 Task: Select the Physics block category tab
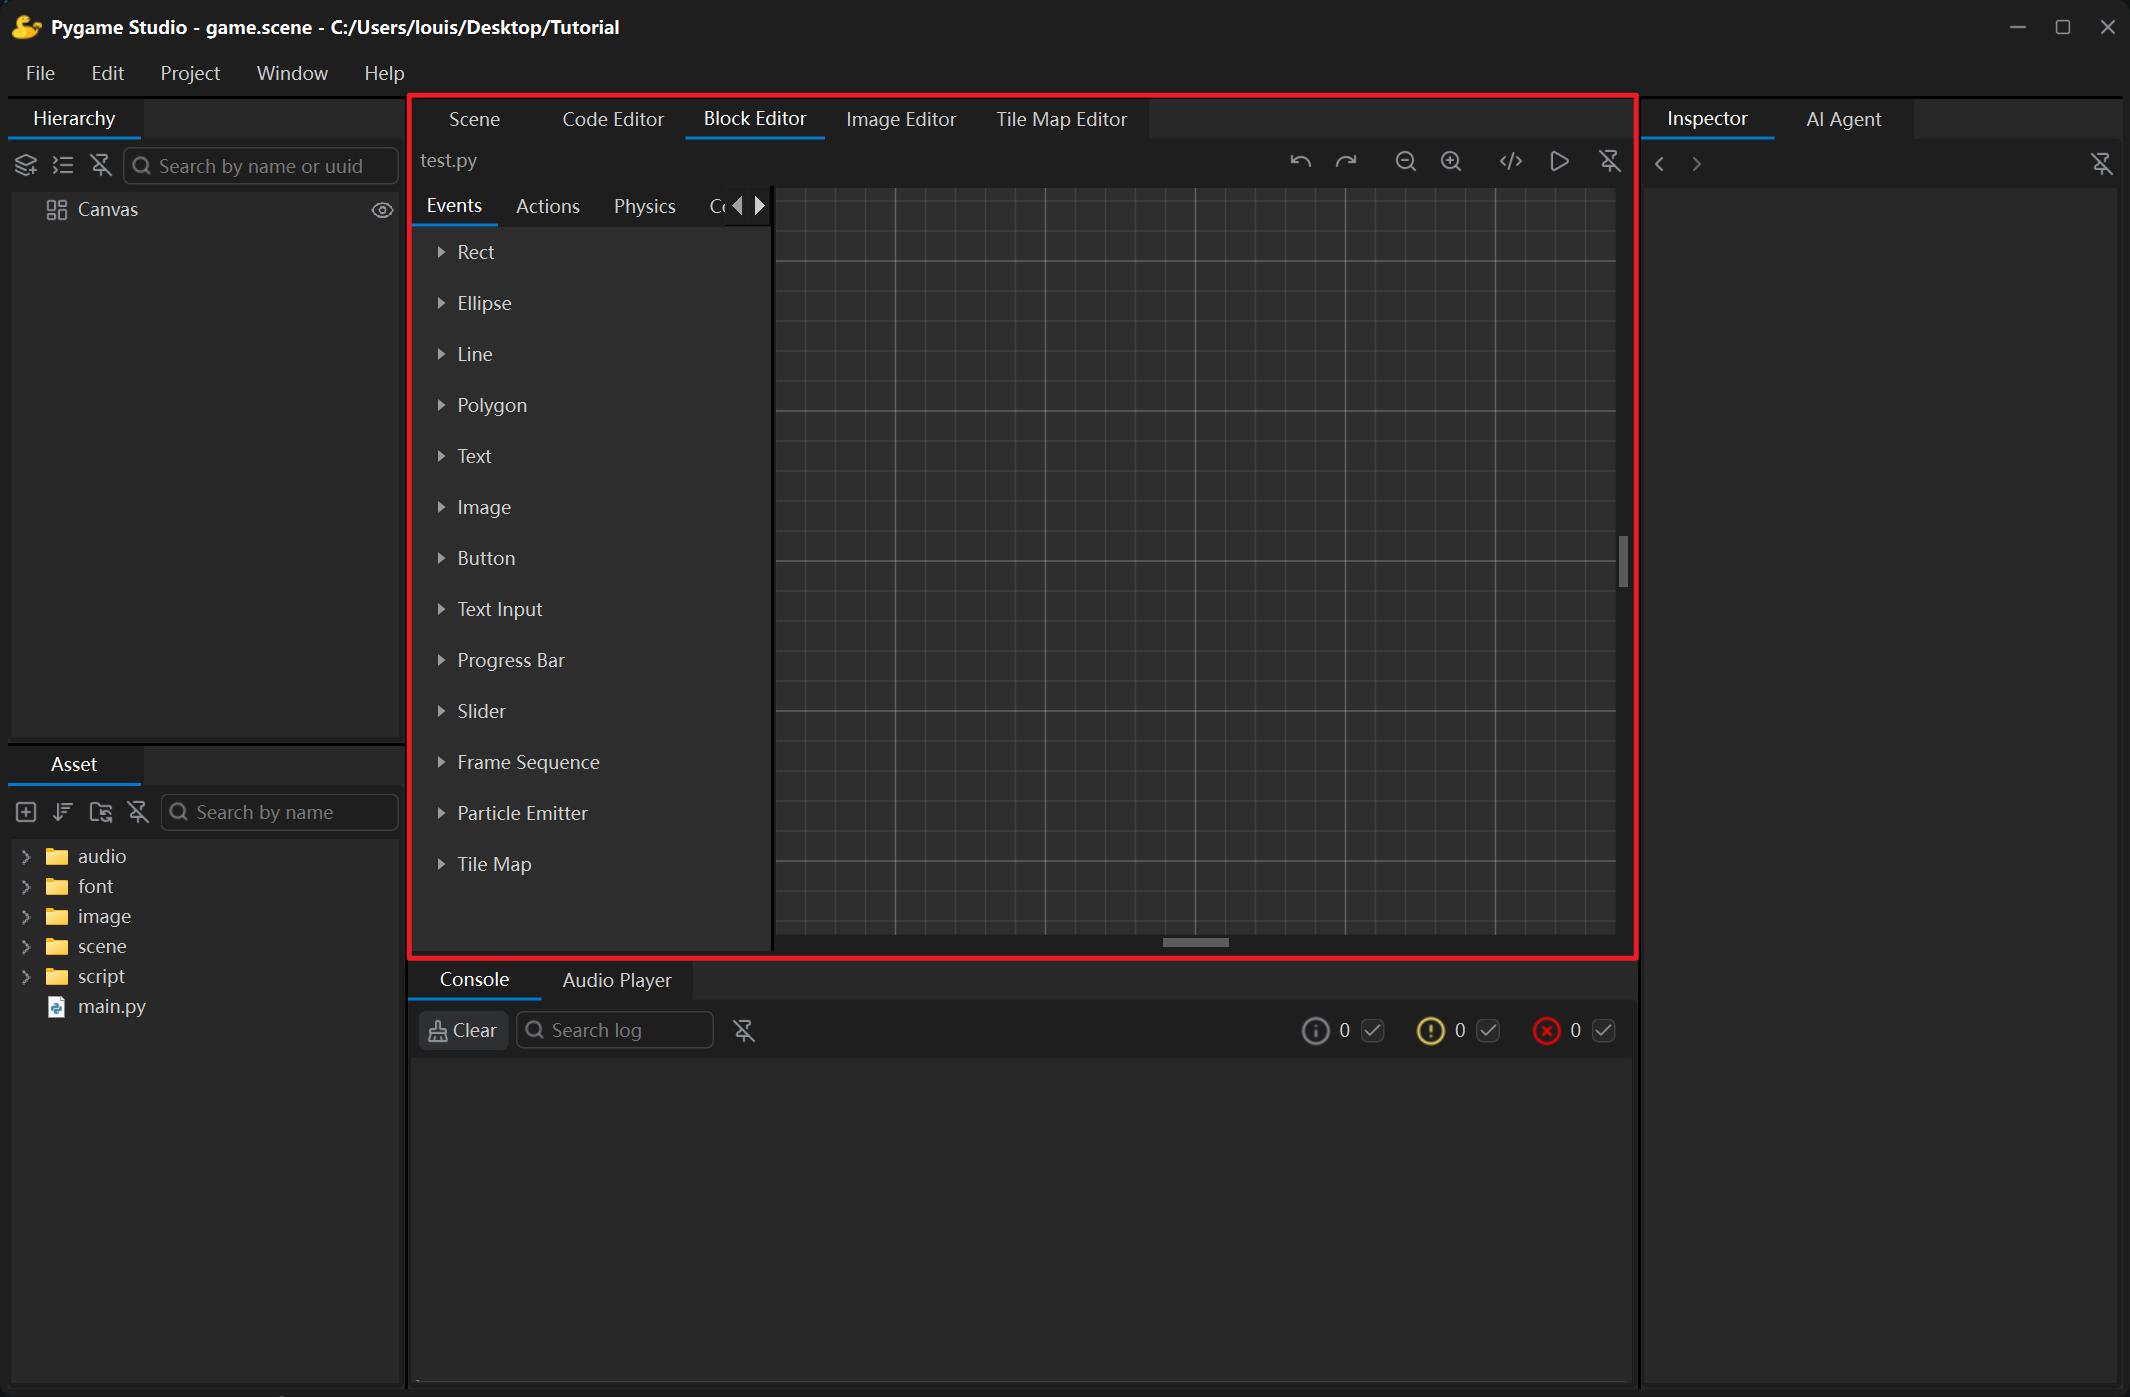point(645,206)
